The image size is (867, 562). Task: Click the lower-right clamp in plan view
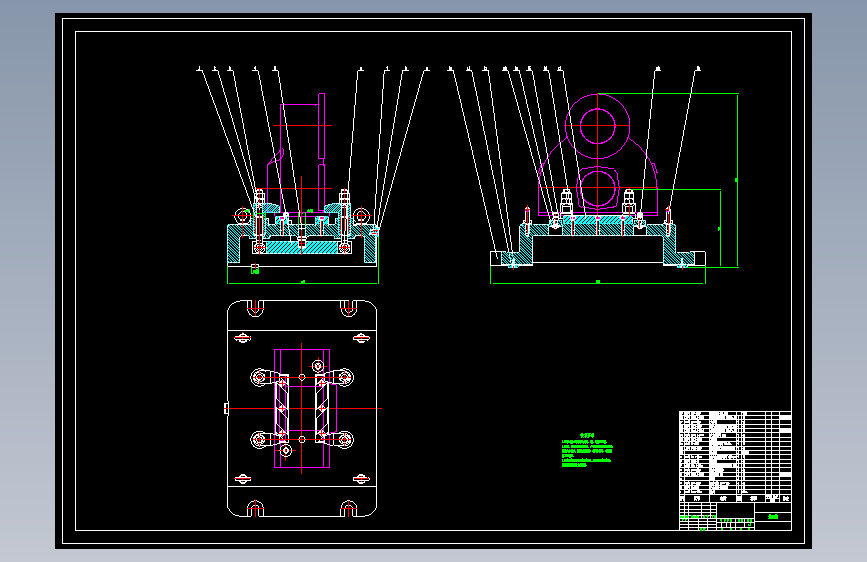click(x=338, y=440)
